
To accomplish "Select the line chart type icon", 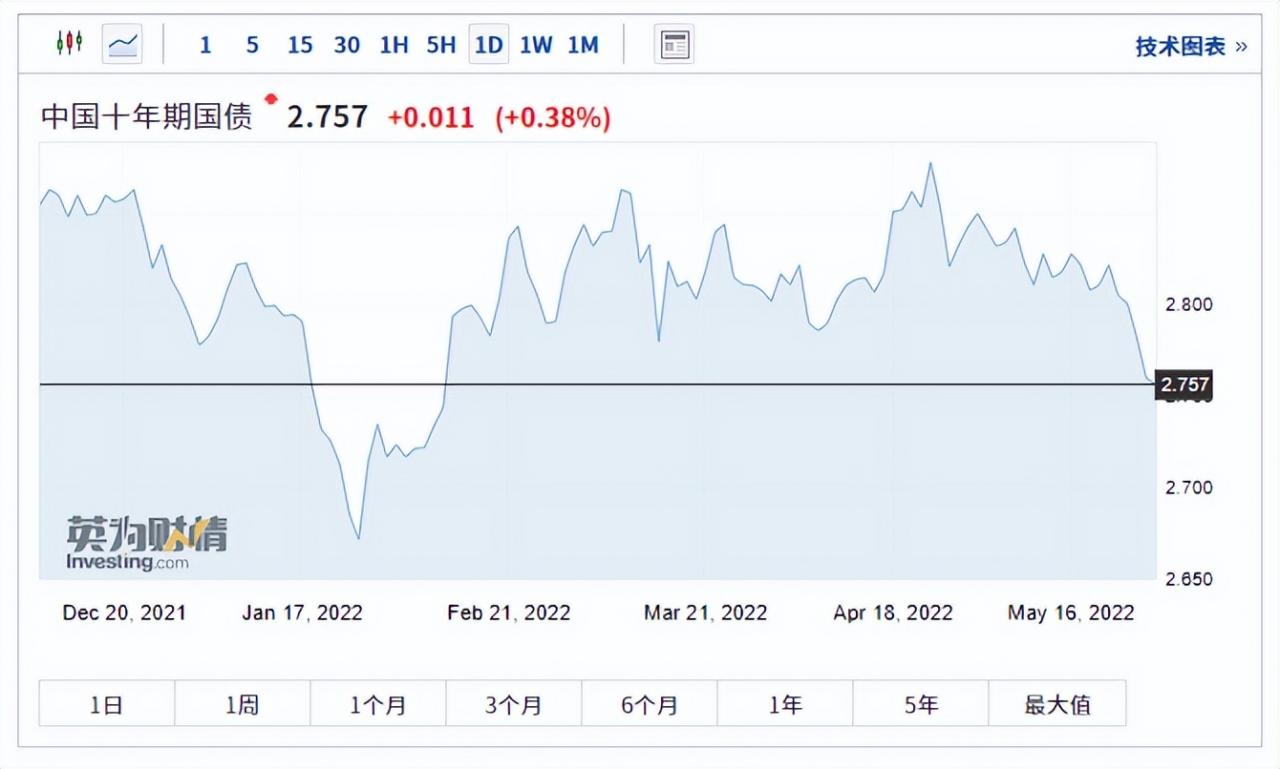I will pyautogui.click(x=123, y=44).
